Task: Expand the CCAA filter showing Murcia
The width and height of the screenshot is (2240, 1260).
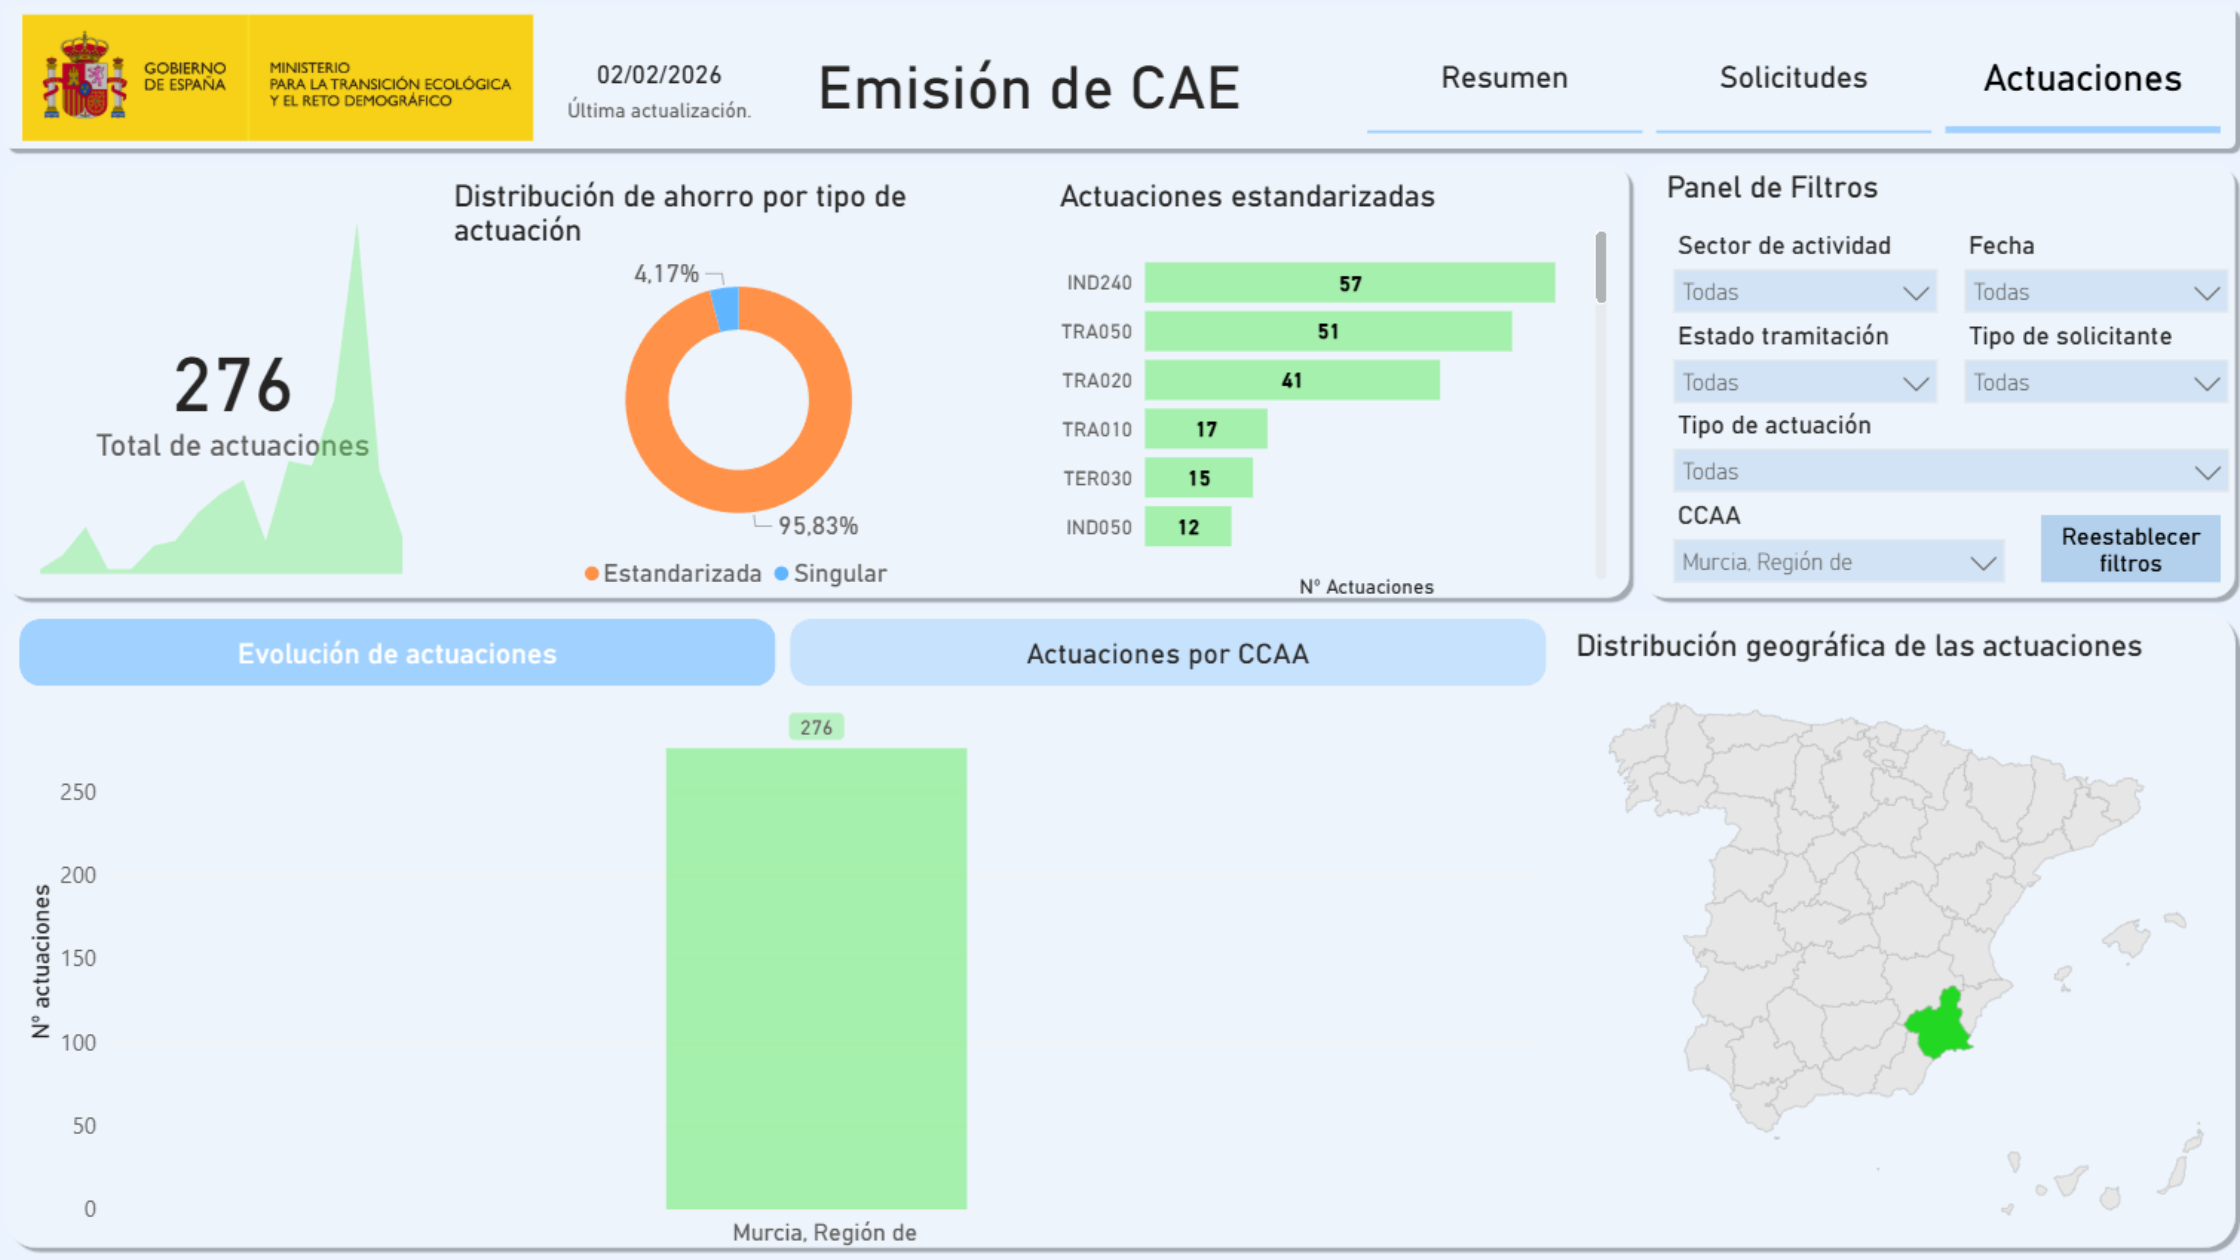Action: (x=1838, y=561)
